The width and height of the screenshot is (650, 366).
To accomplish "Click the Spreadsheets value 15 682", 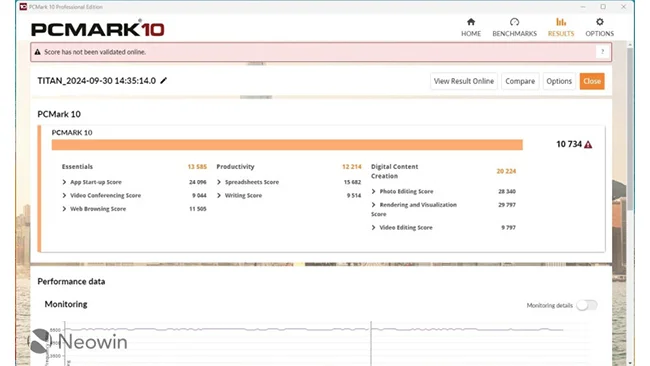I will pyautogui.click(x=352, y=182).
